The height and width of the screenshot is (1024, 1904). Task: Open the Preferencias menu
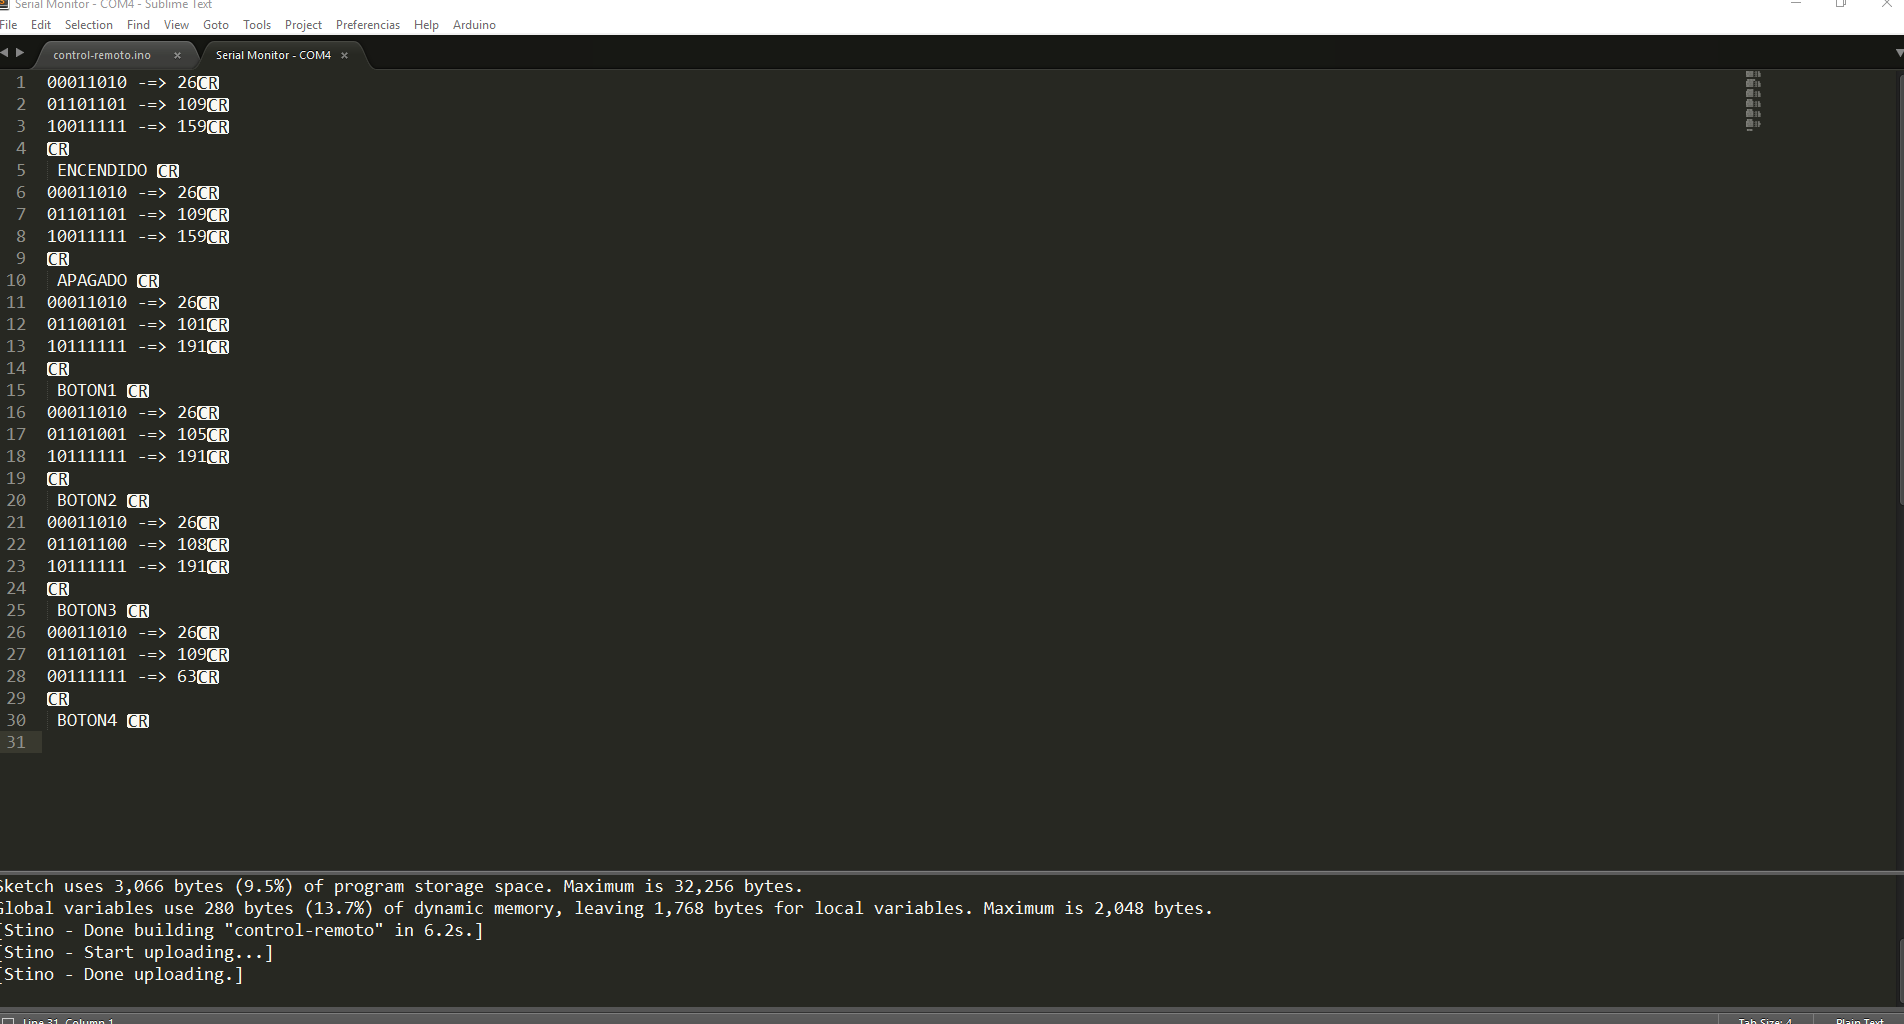[x=367, y=24]
